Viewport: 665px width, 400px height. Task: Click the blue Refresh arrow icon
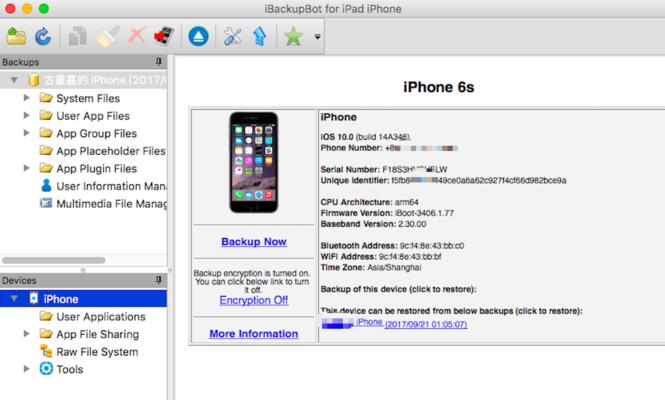(x=43, y=36)
